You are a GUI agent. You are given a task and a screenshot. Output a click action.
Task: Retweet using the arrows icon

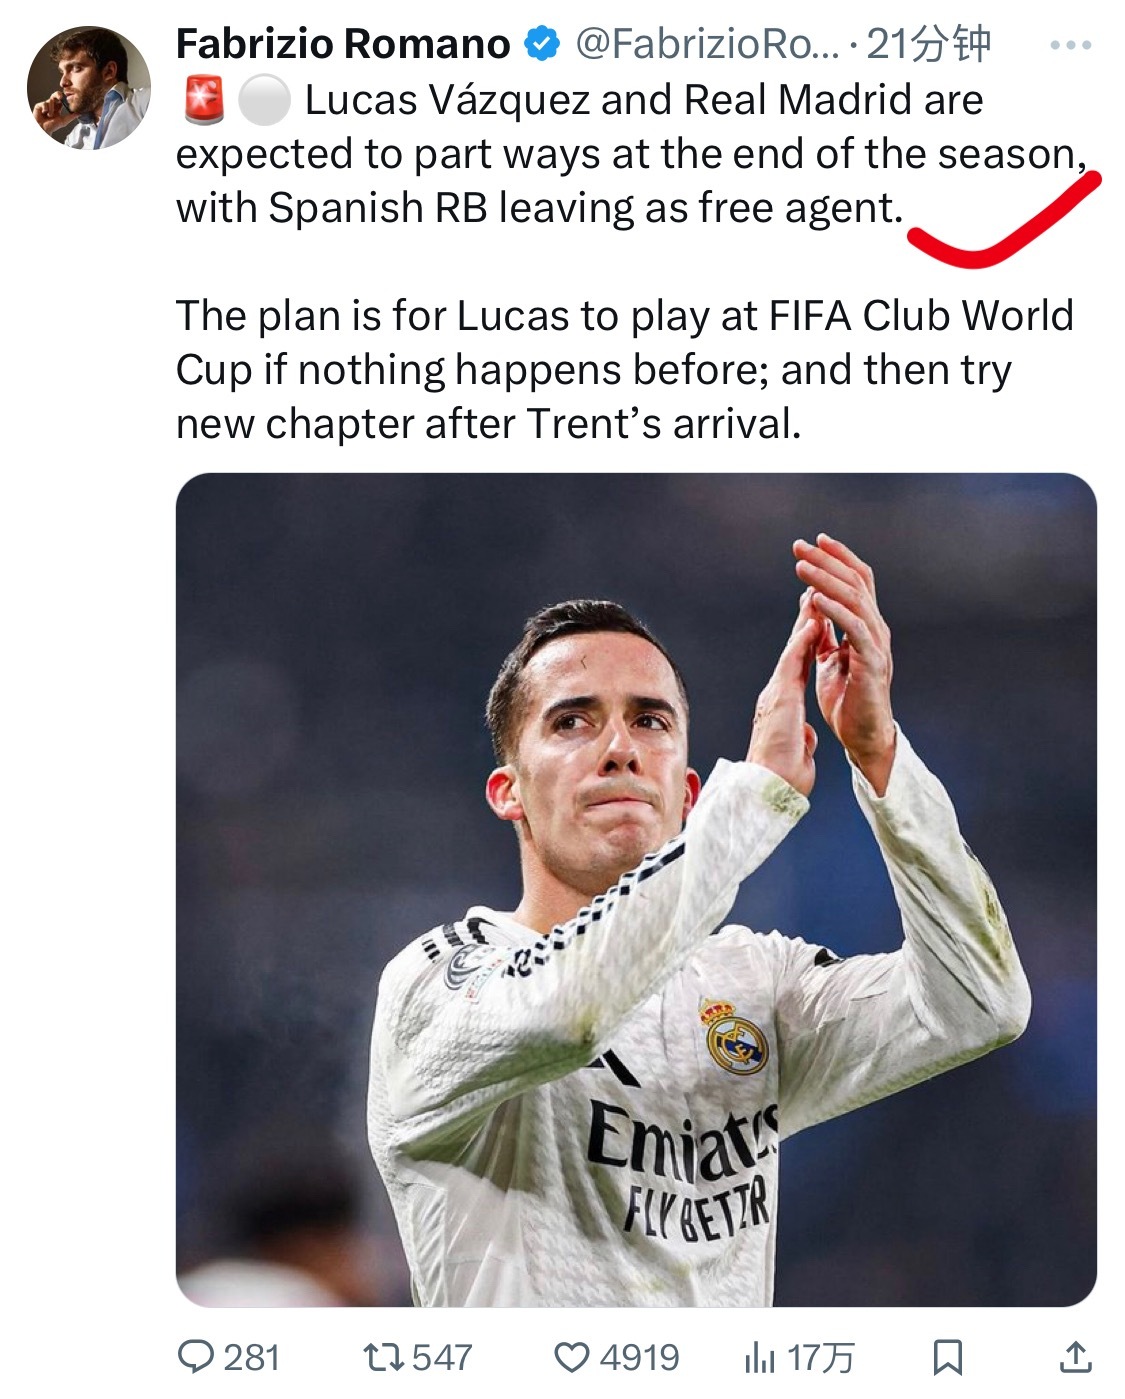(x=383, y=1357)
